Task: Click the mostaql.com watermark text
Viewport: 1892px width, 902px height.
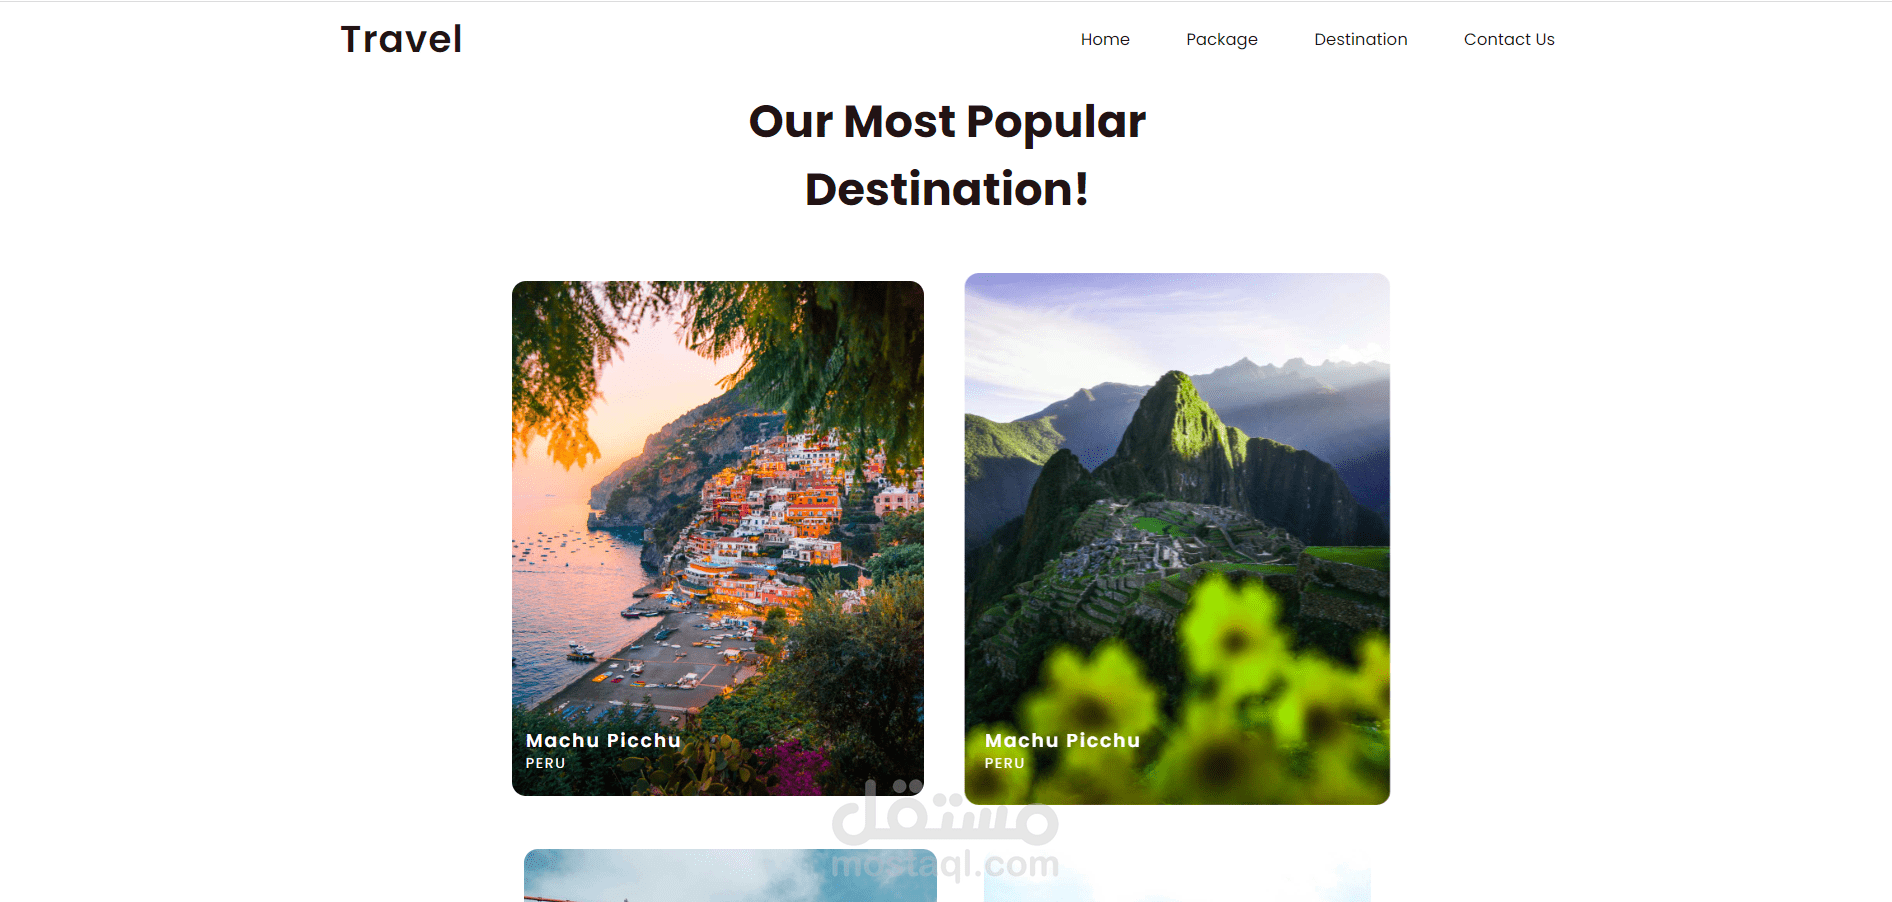Action: point(945,864)
